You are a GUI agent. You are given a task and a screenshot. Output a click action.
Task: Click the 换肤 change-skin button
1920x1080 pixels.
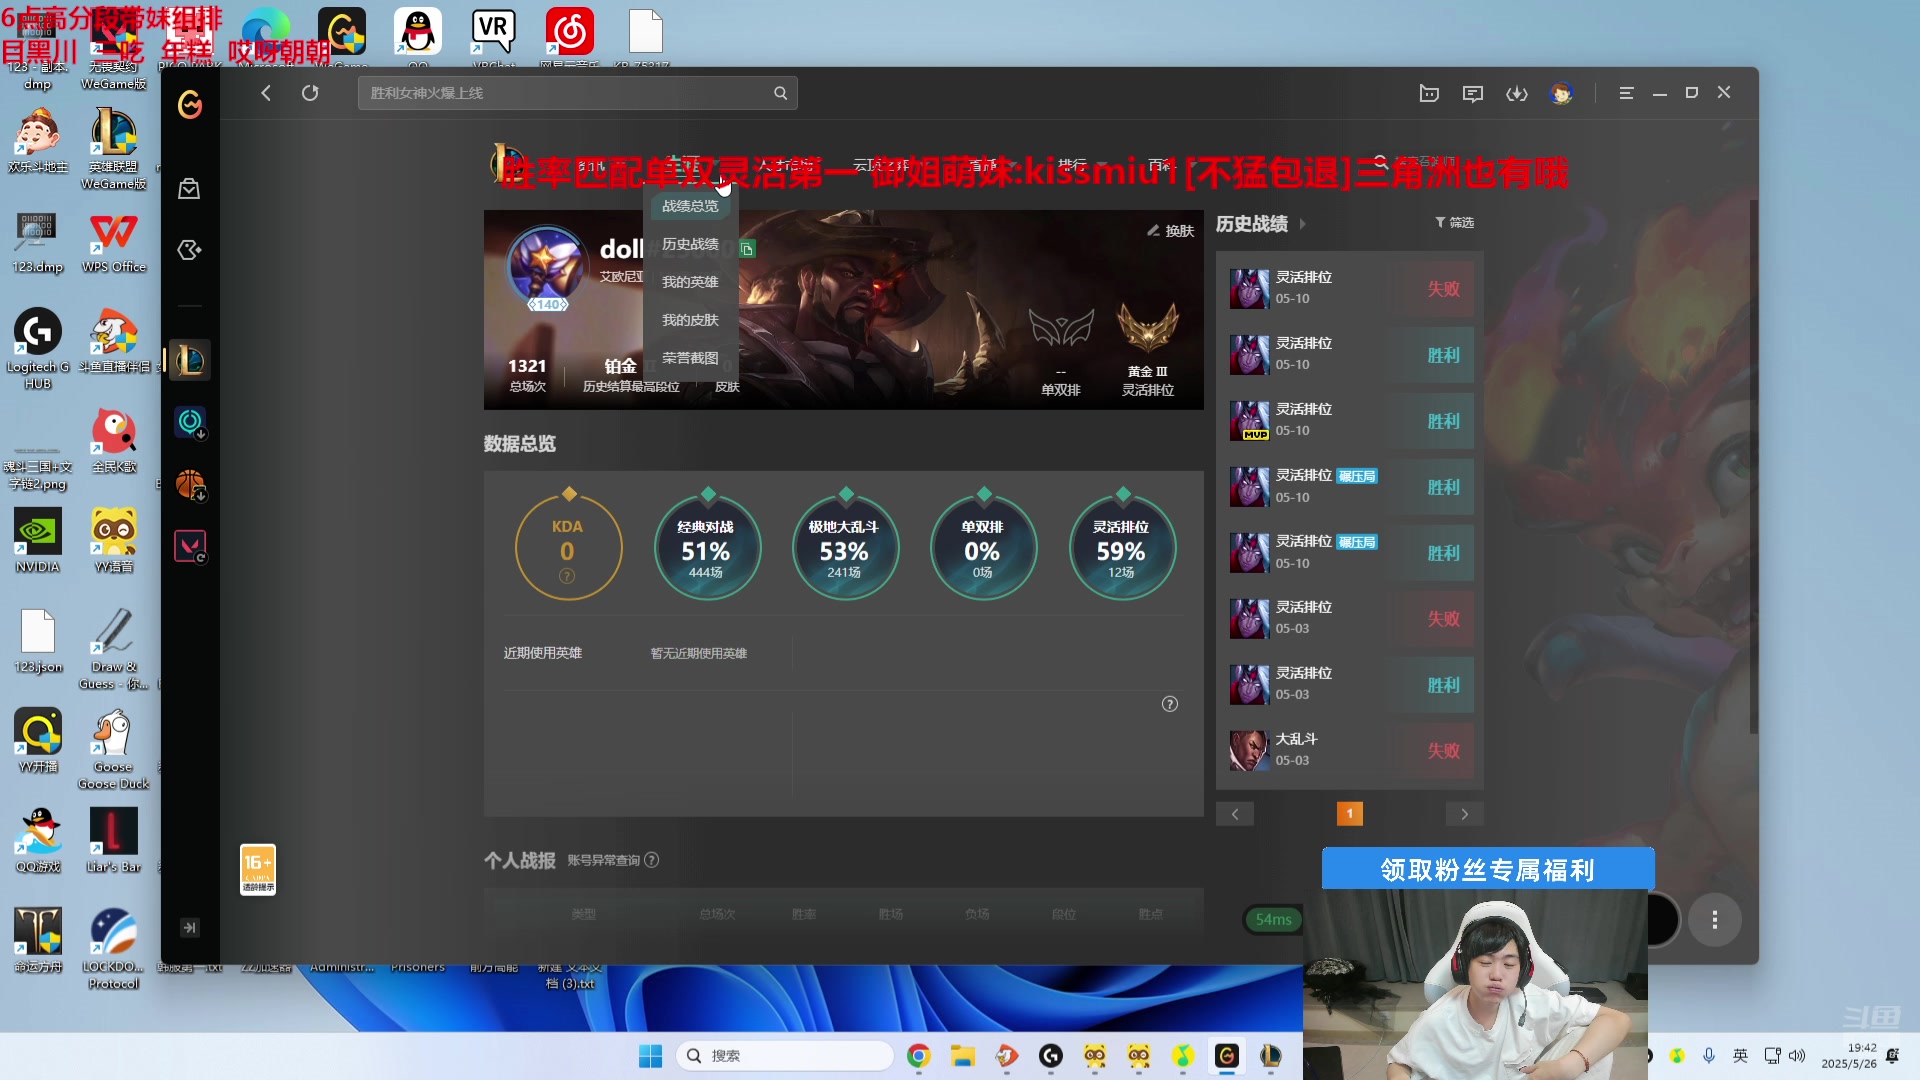click(x=1170, y=231)
